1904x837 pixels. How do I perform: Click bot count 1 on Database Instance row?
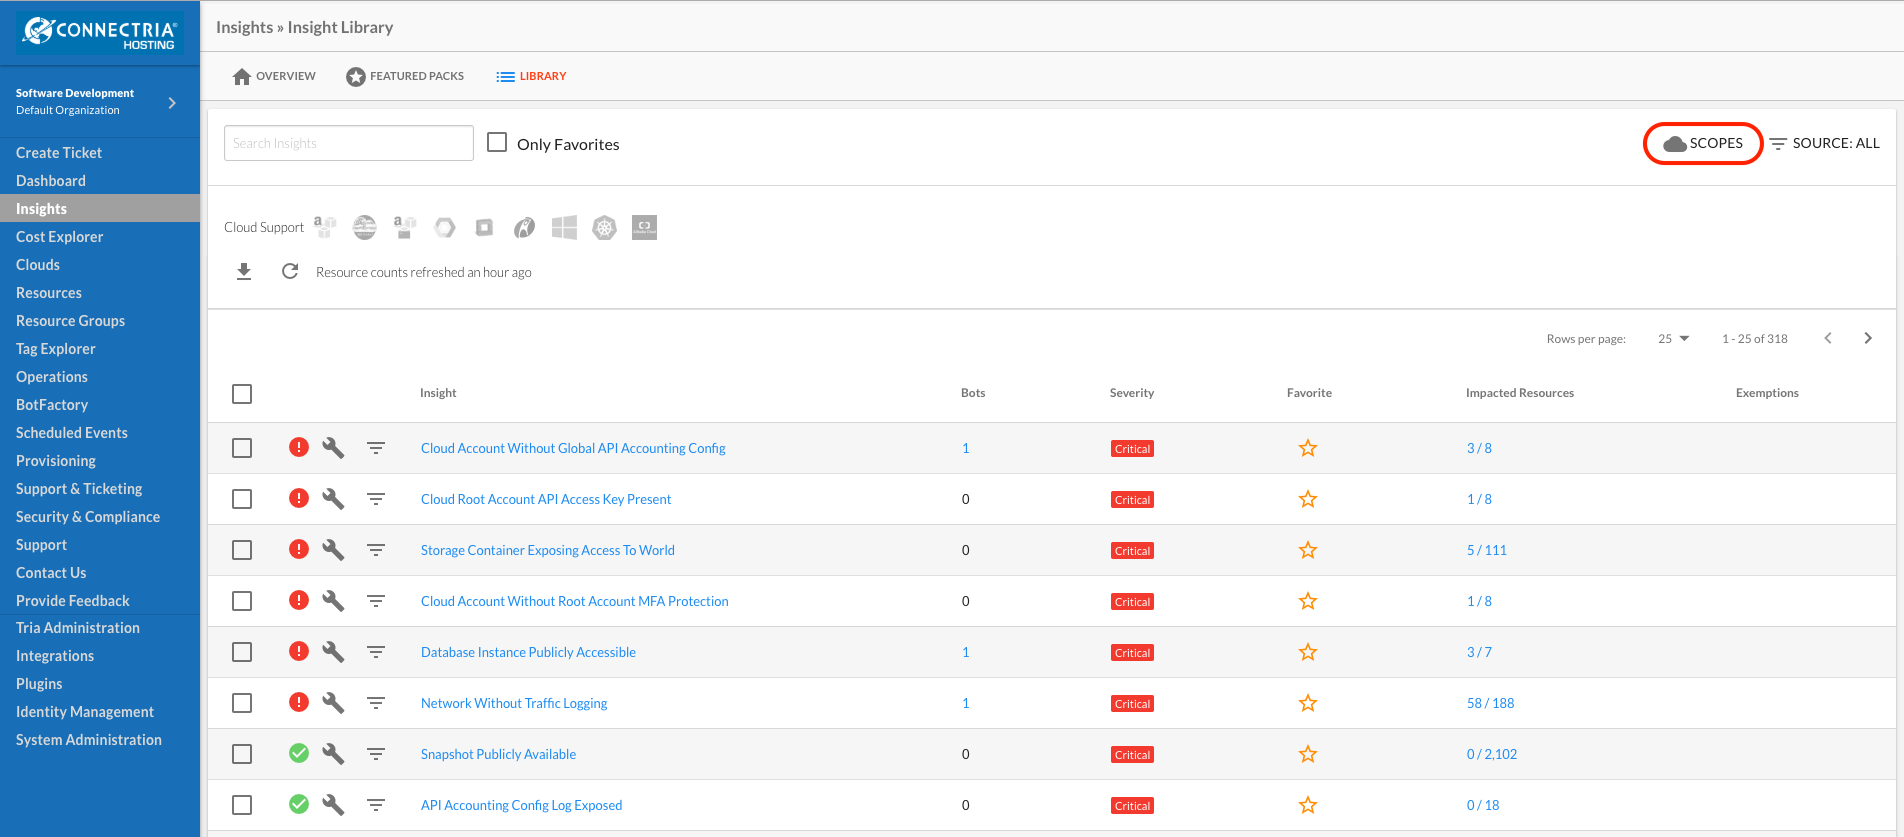point(965,652)
